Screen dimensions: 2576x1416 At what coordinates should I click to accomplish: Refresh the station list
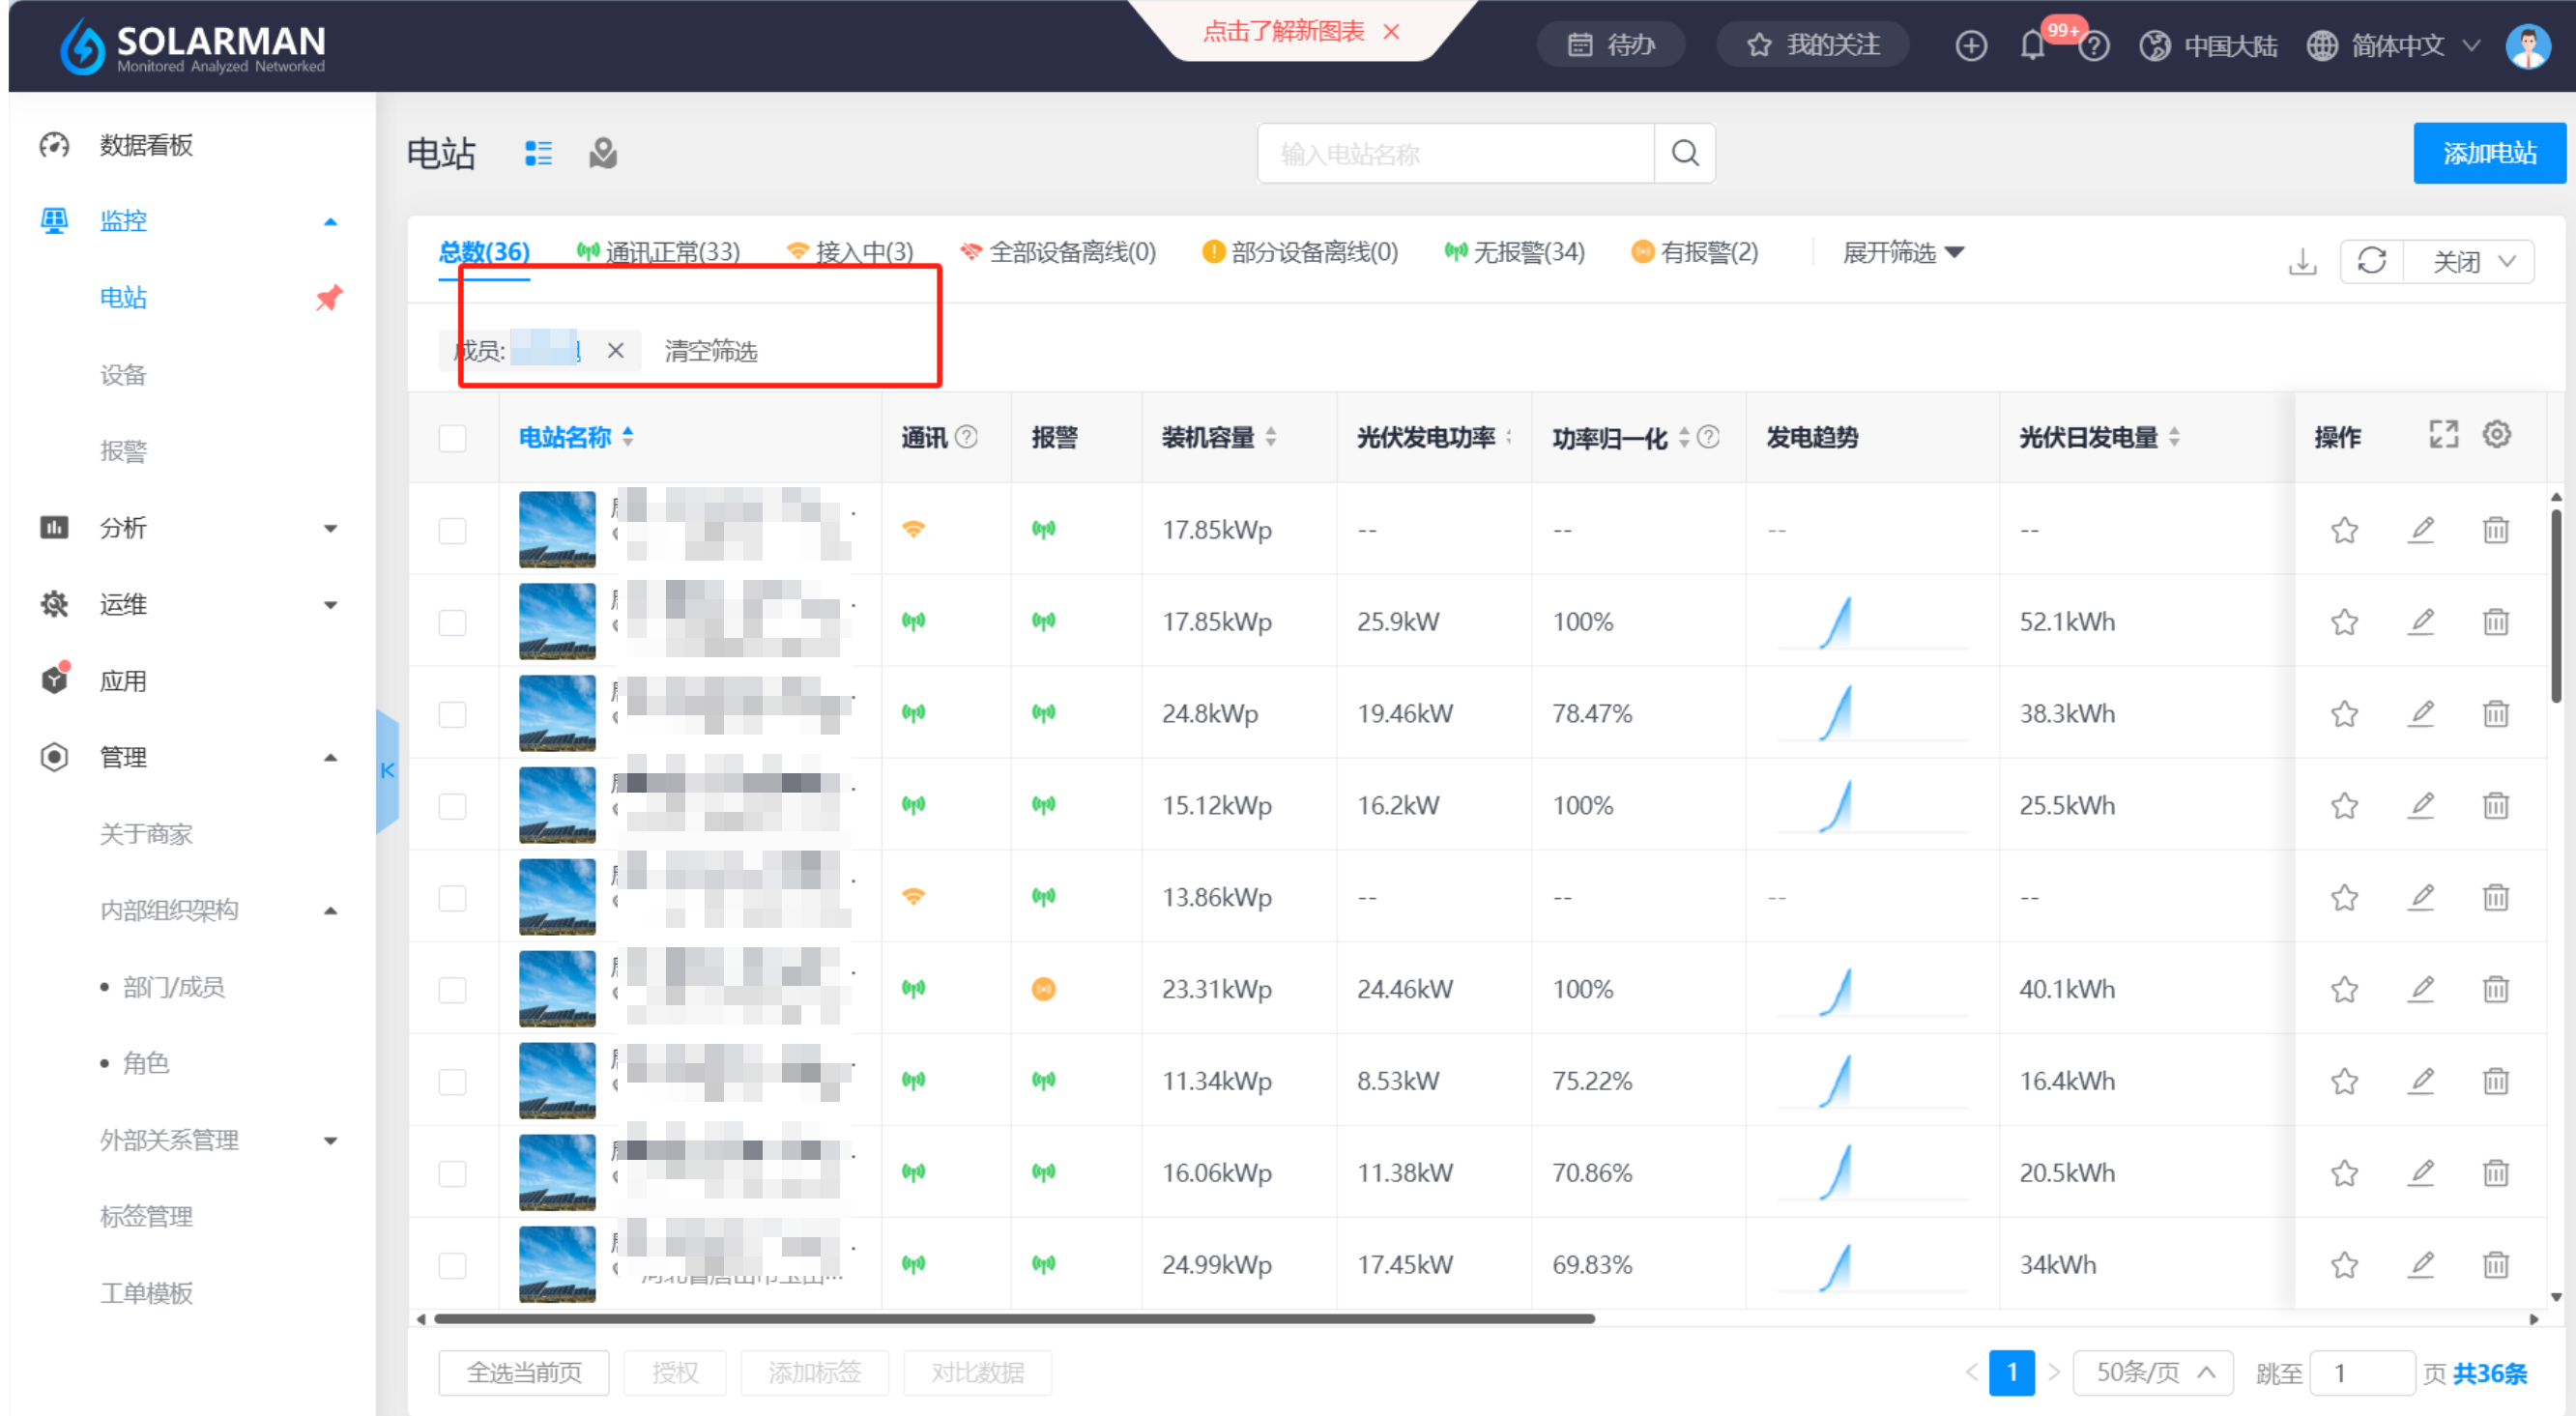tap(2371, 262)
